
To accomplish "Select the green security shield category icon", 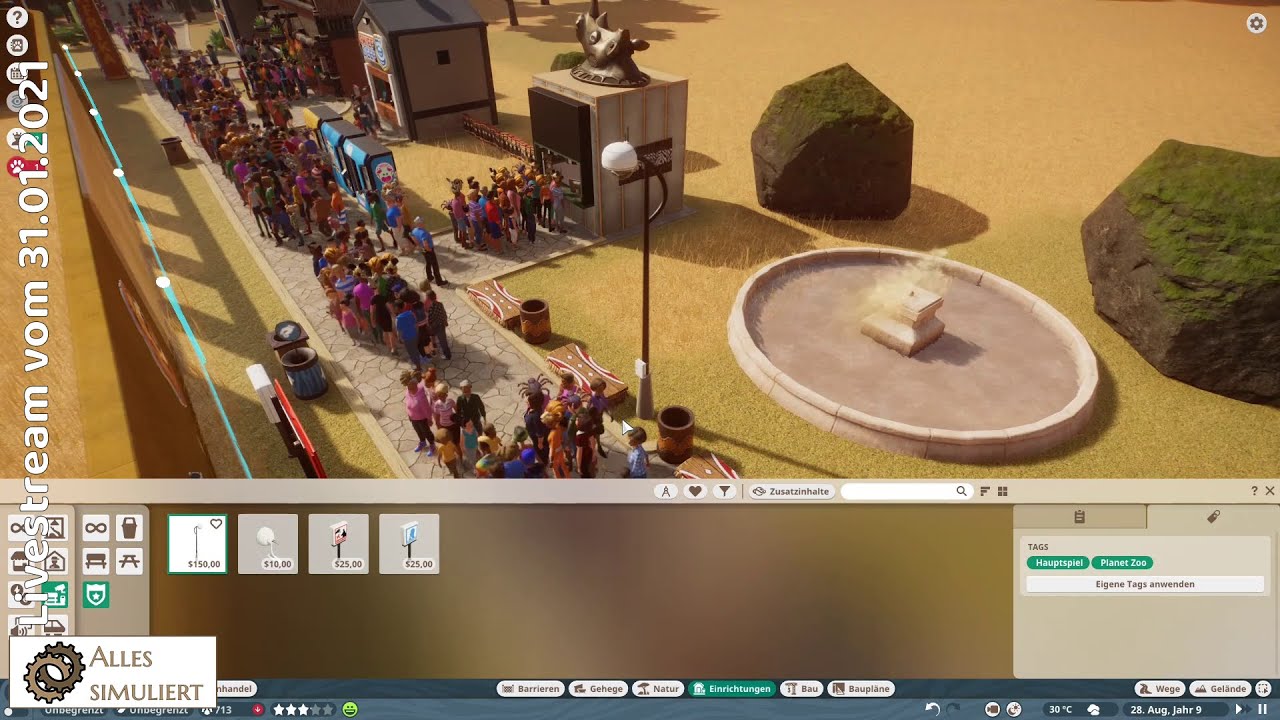I will [96, 595].
